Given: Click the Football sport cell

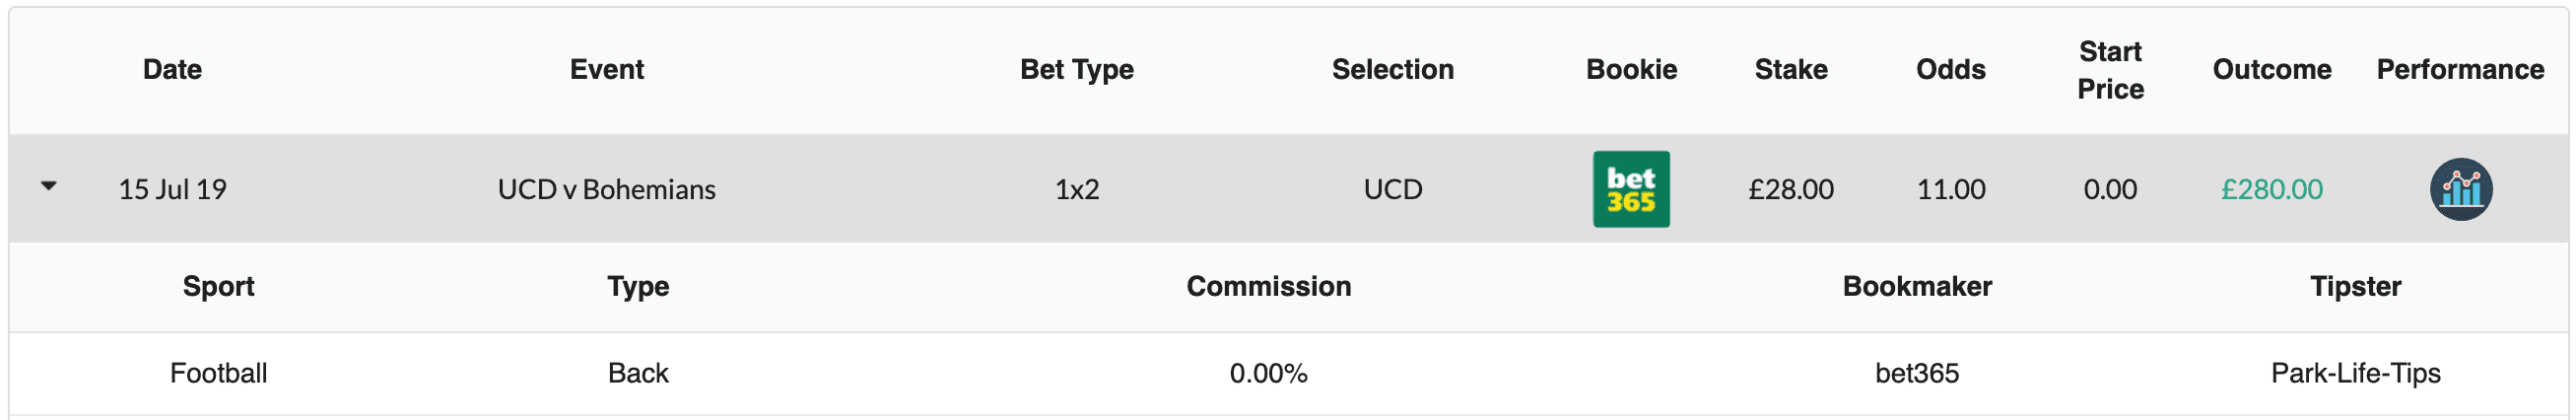Looking at the screenshot, I should click(218, 373).
